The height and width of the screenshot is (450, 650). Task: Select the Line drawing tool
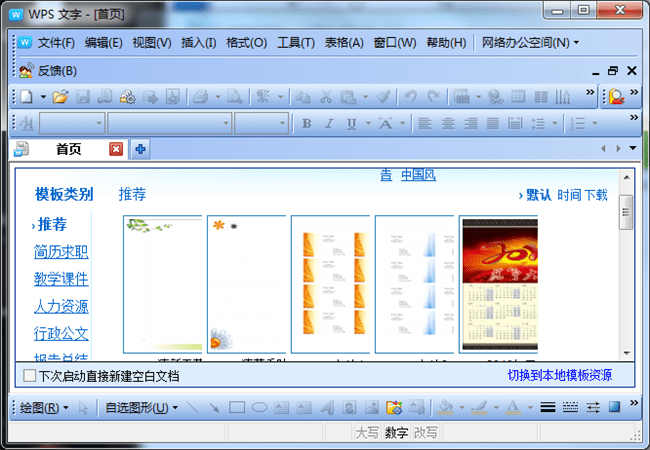(x=192, y=408)
